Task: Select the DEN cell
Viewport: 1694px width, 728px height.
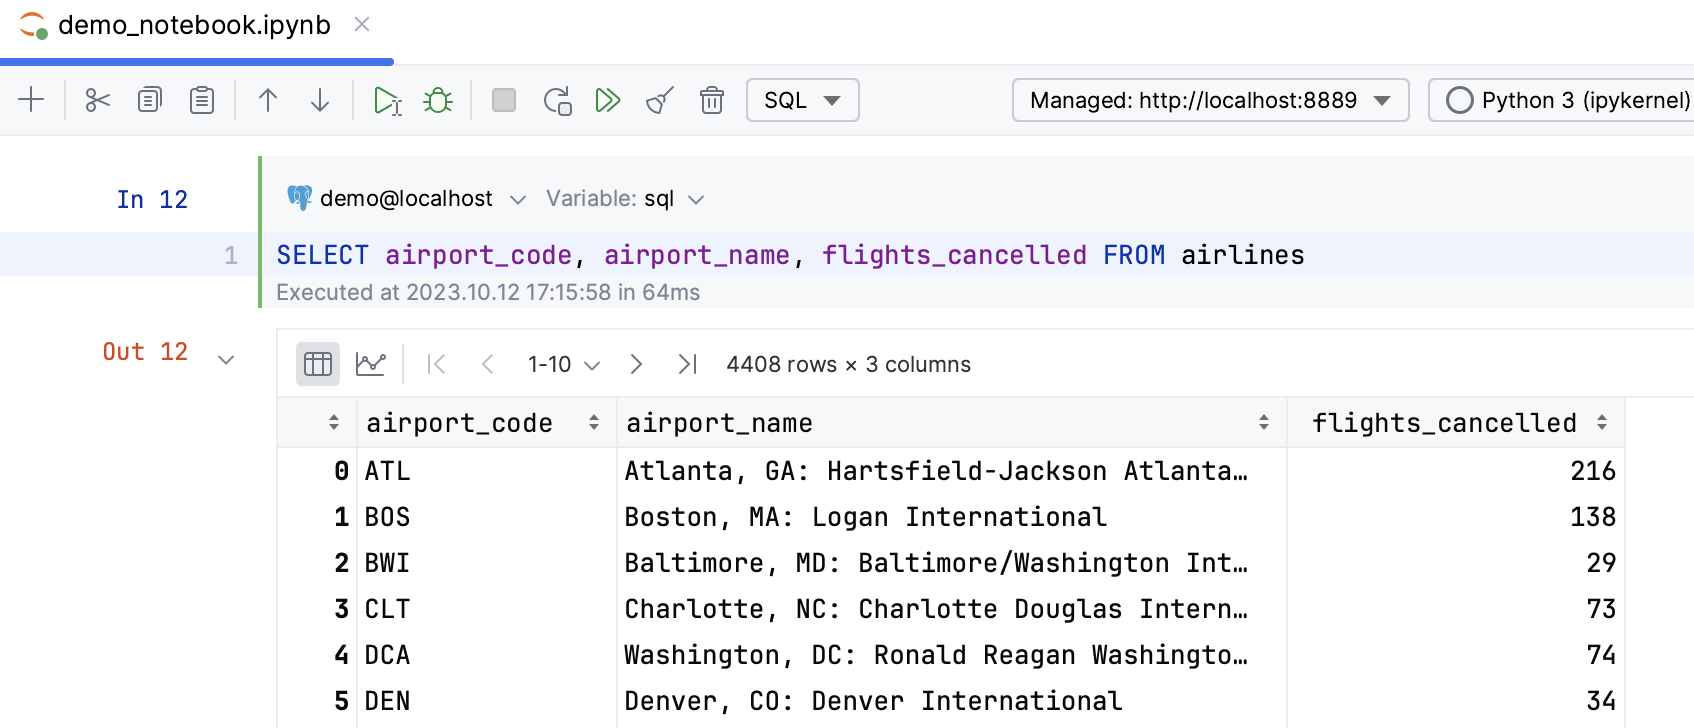Action: click(486, 701)
